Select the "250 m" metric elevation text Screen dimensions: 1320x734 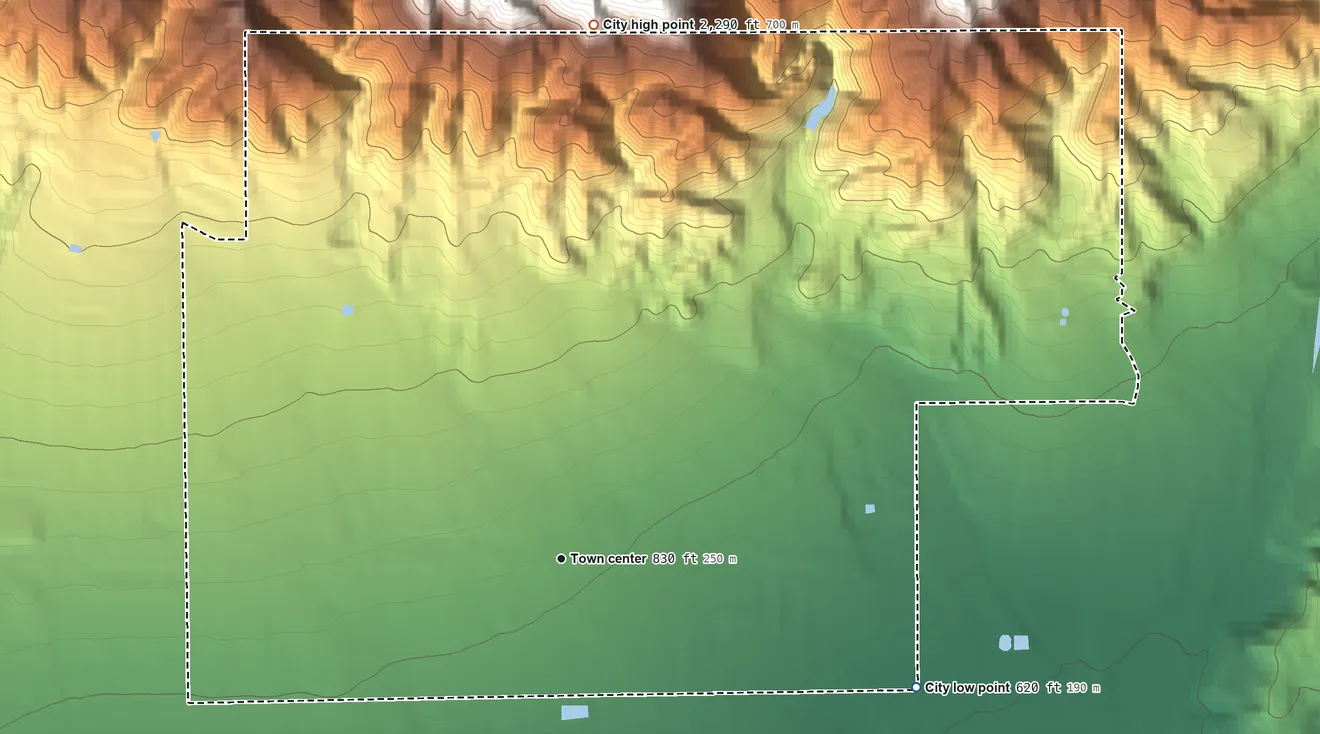720,559
